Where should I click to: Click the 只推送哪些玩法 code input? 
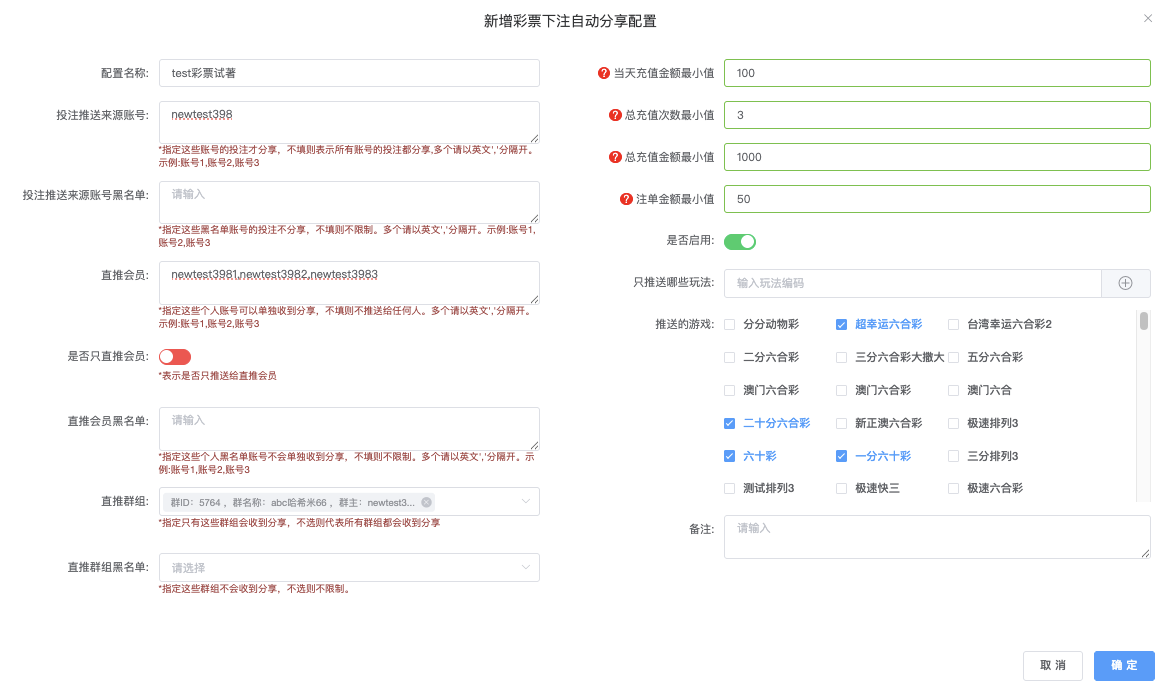912,283
